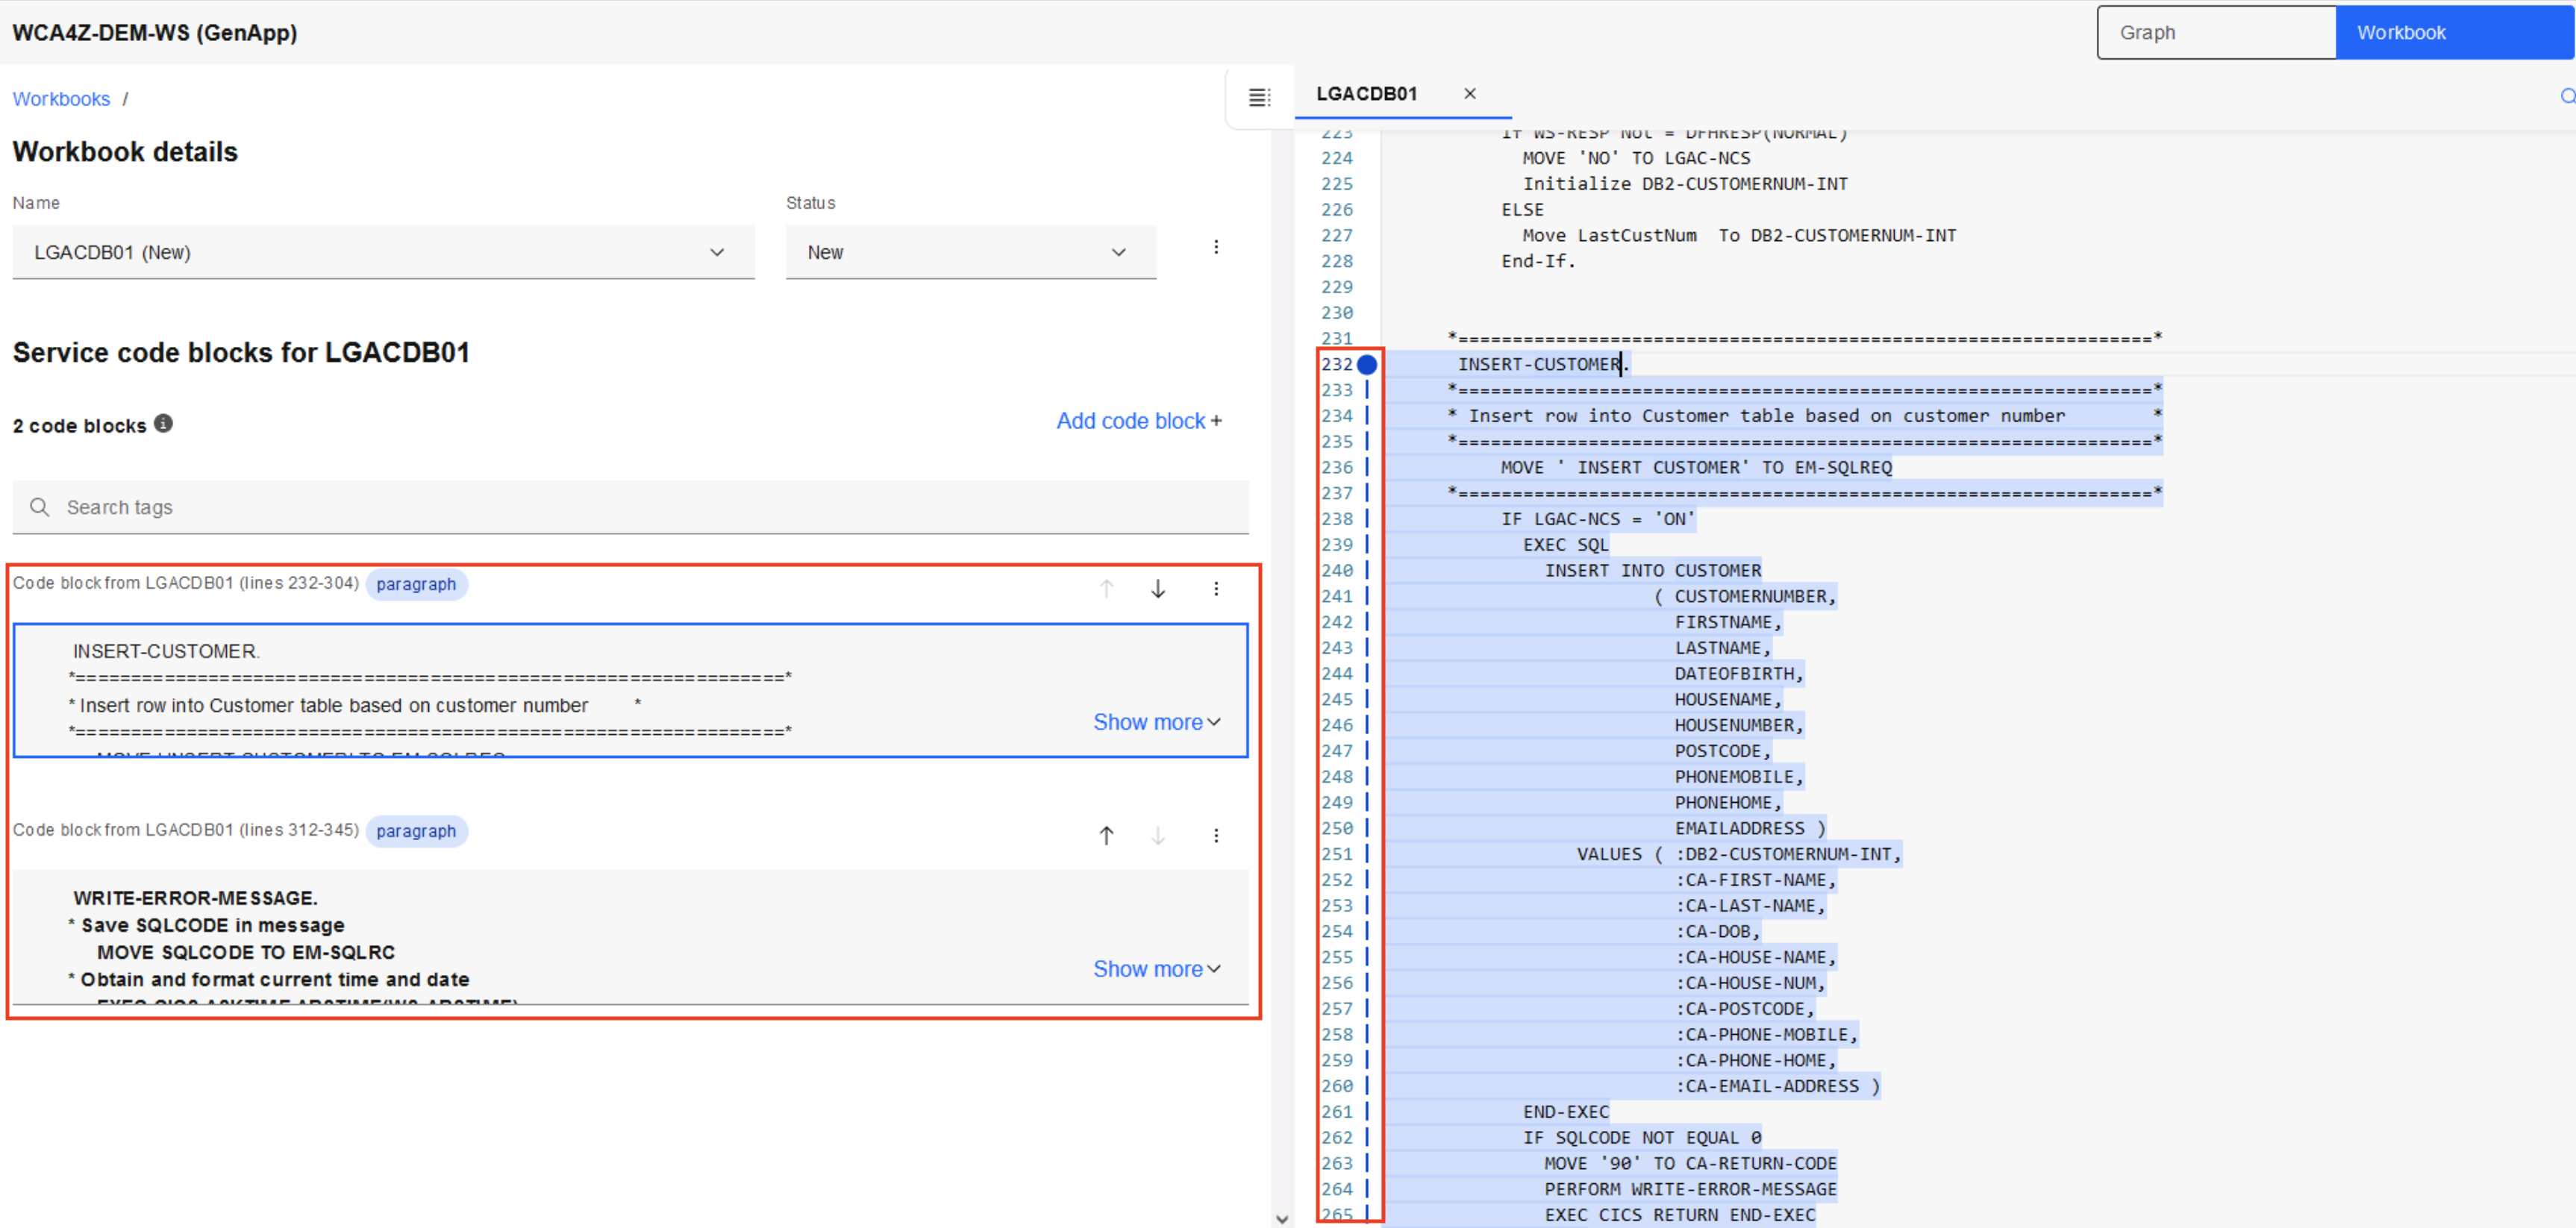
Task: Click the table of contents list icon
Action: pyautogui.click(x=1259, y=97)
